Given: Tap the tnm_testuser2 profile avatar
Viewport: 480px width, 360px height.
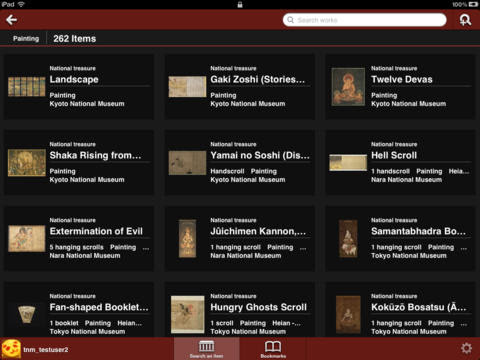Looking at the screenshot, I should (x=11, y=349).
